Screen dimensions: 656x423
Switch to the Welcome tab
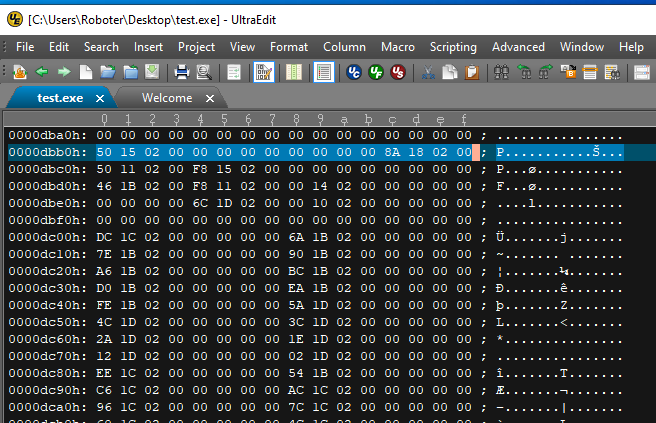coord(167,98)
